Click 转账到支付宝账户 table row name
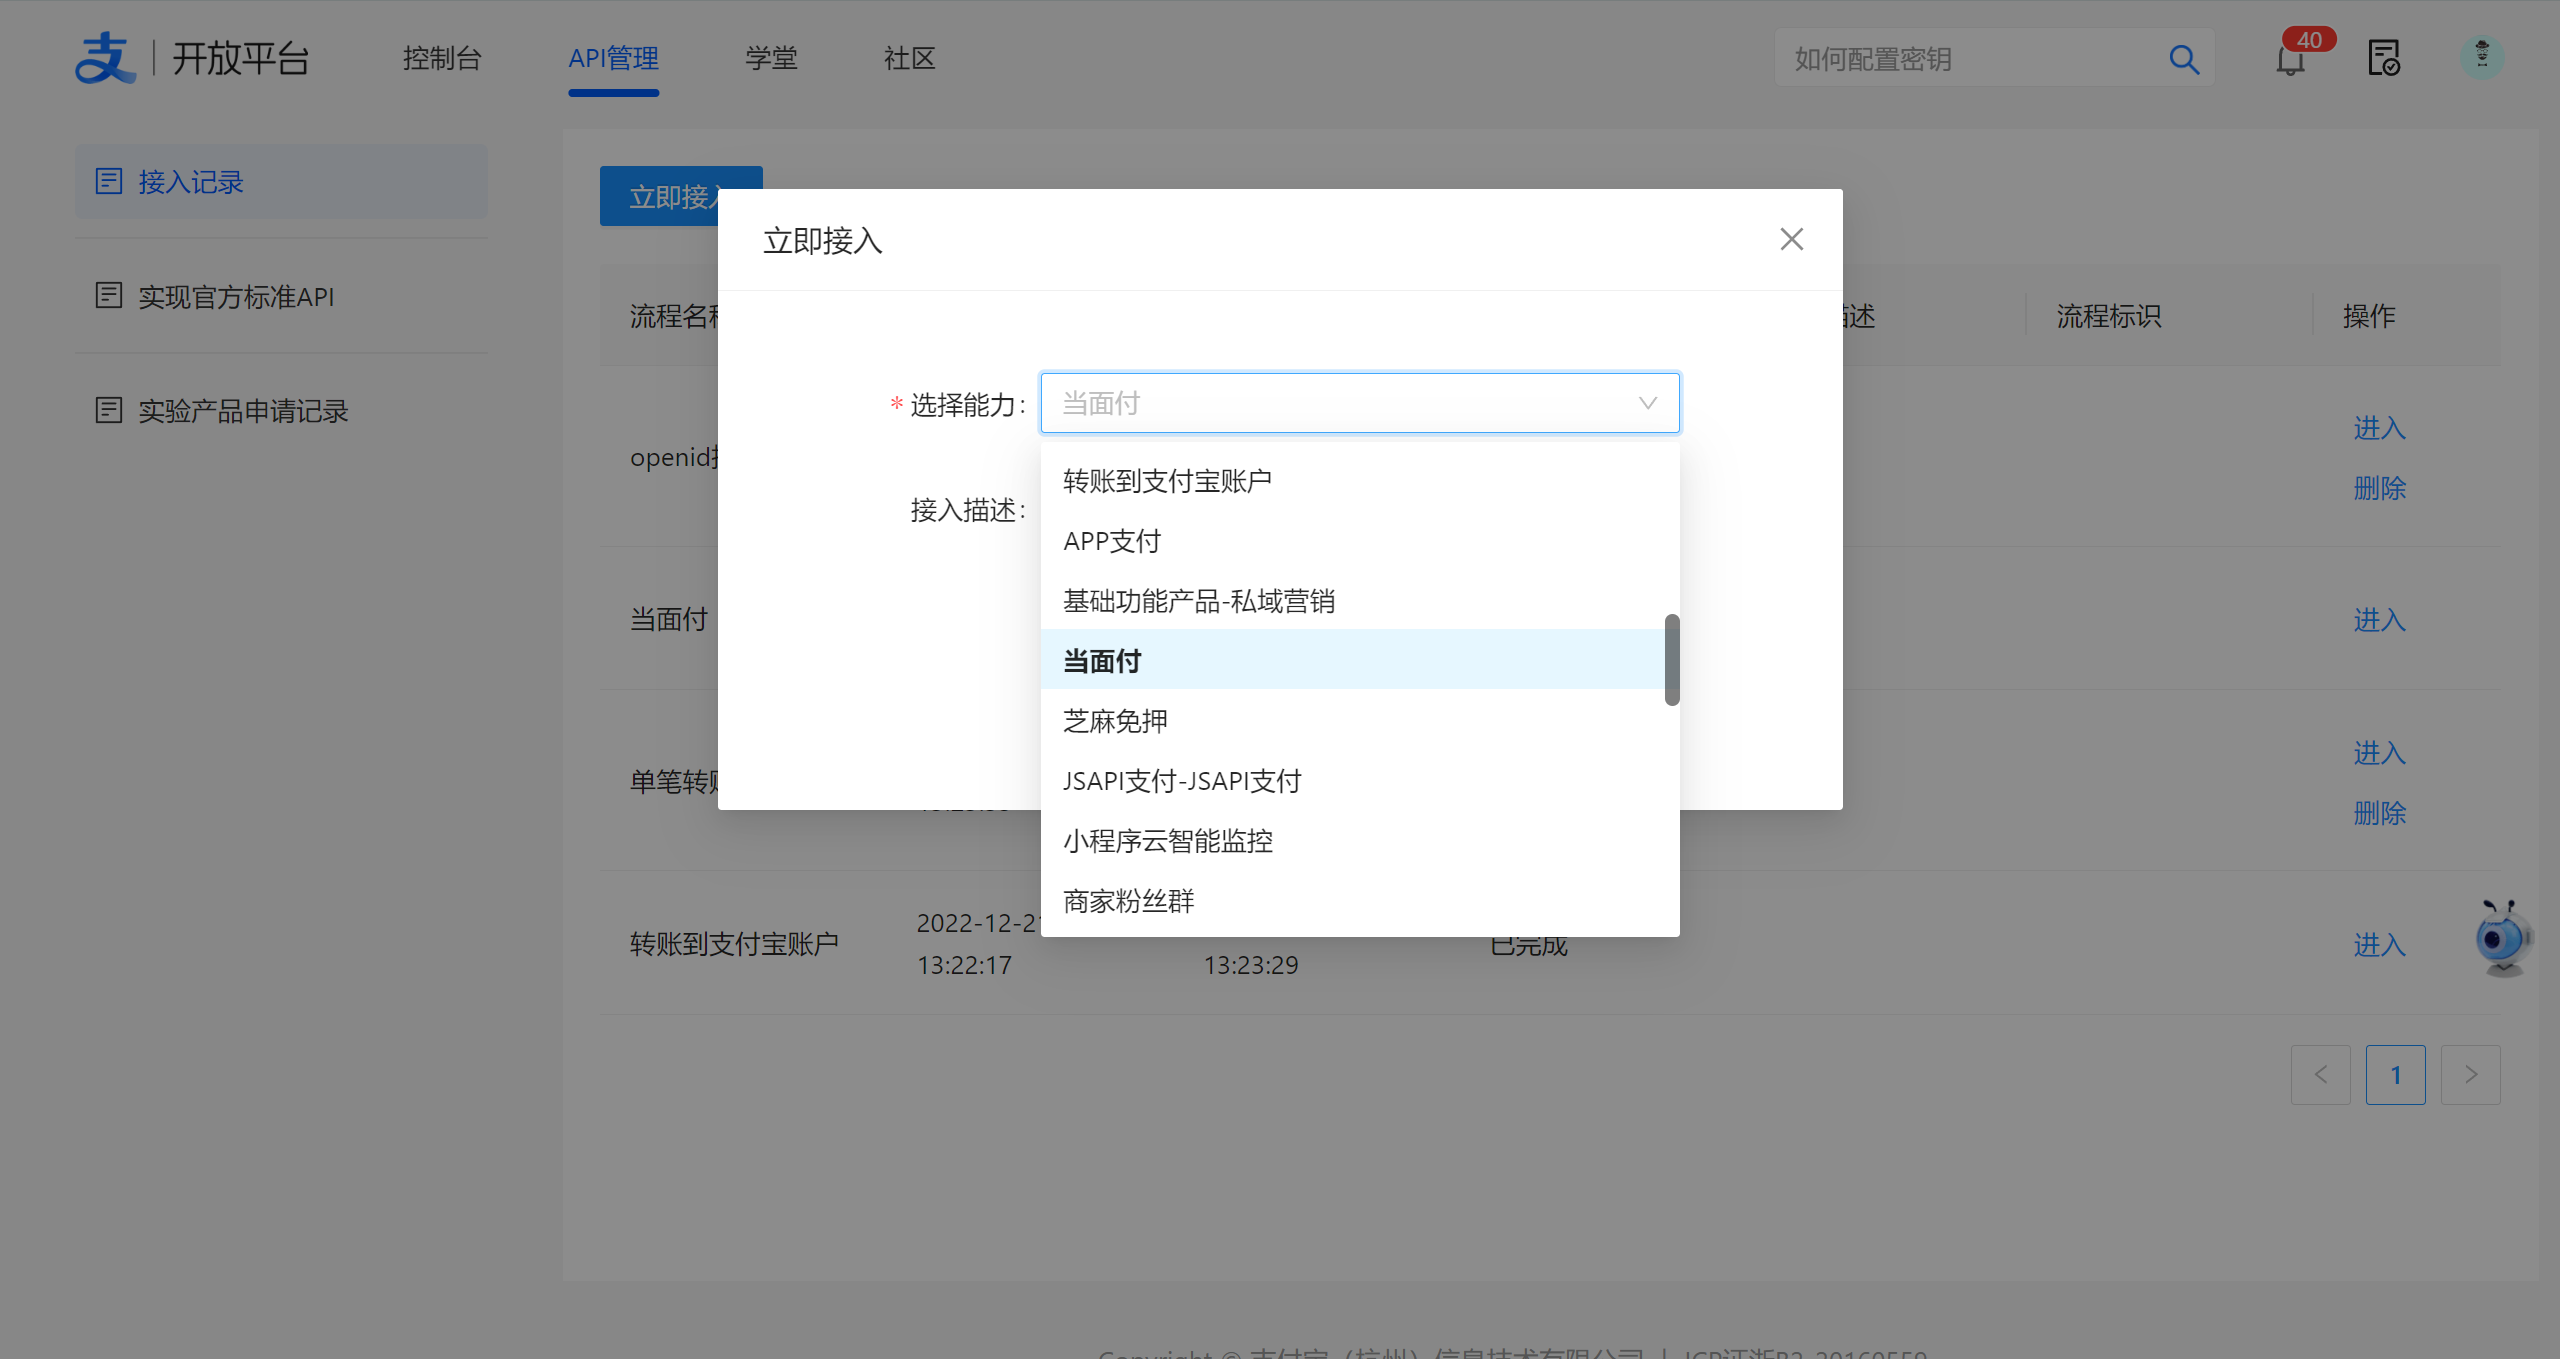The width and height of the screenshot is (2560, 1359). [x=734, y=944]
